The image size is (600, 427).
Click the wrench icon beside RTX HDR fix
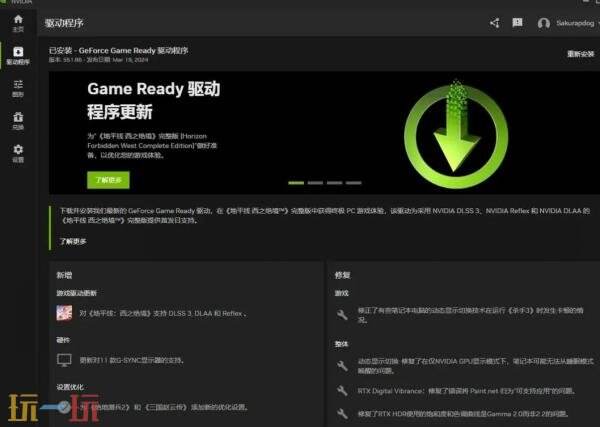tap(342, 414)
